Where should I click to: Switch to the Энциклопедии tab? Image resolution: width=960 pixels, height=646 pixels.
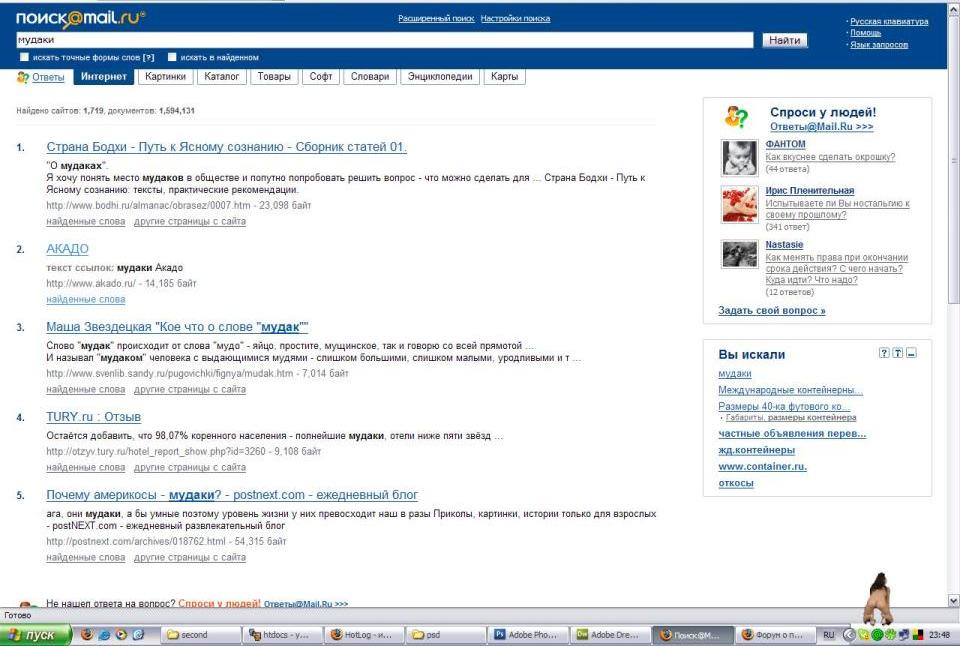pos(440,77)
